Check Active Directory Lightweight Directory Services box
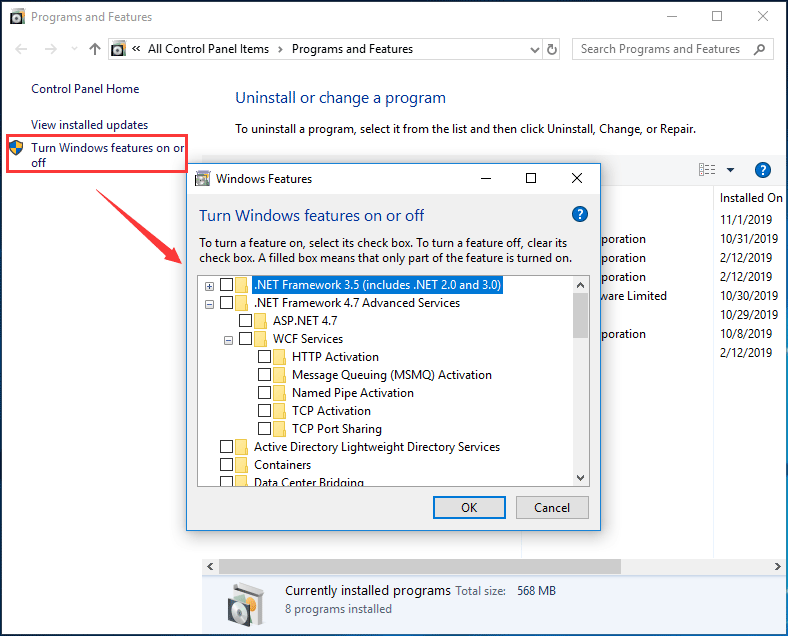The image size is (788, 636). pyautogui.click(x=227, y=447)
